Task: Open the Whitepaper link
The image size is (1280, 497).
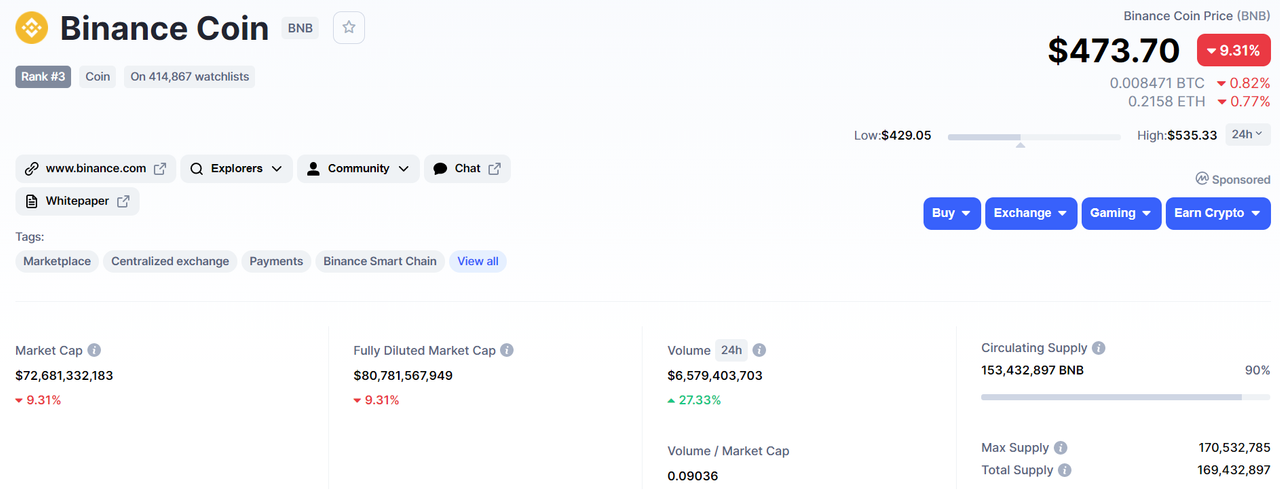Action: point(77,201)
